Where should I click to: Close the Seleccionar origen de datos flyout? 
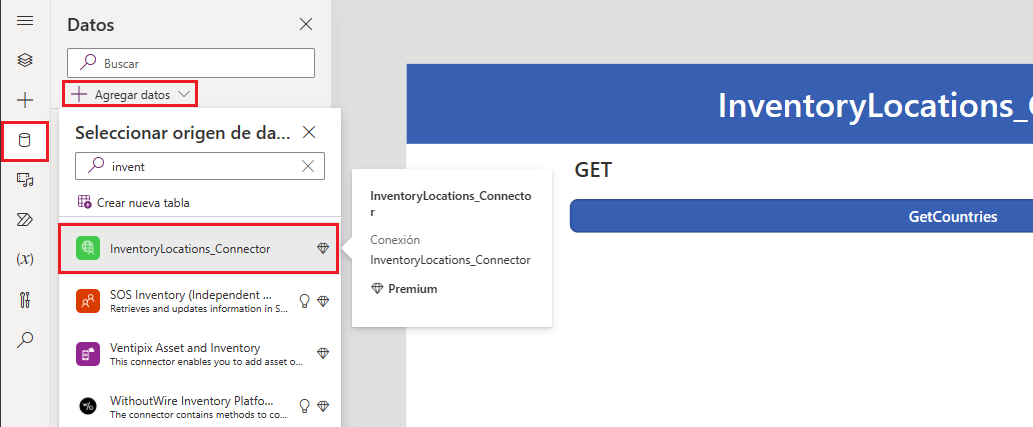tap(309, 132)
